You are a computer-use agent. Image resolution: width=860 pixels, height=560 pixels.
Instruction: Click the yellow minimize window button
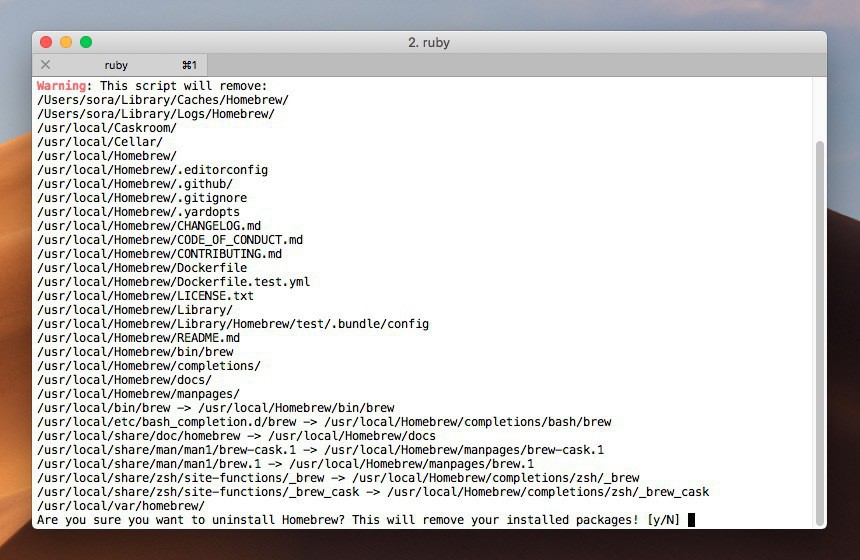(66, 42)
